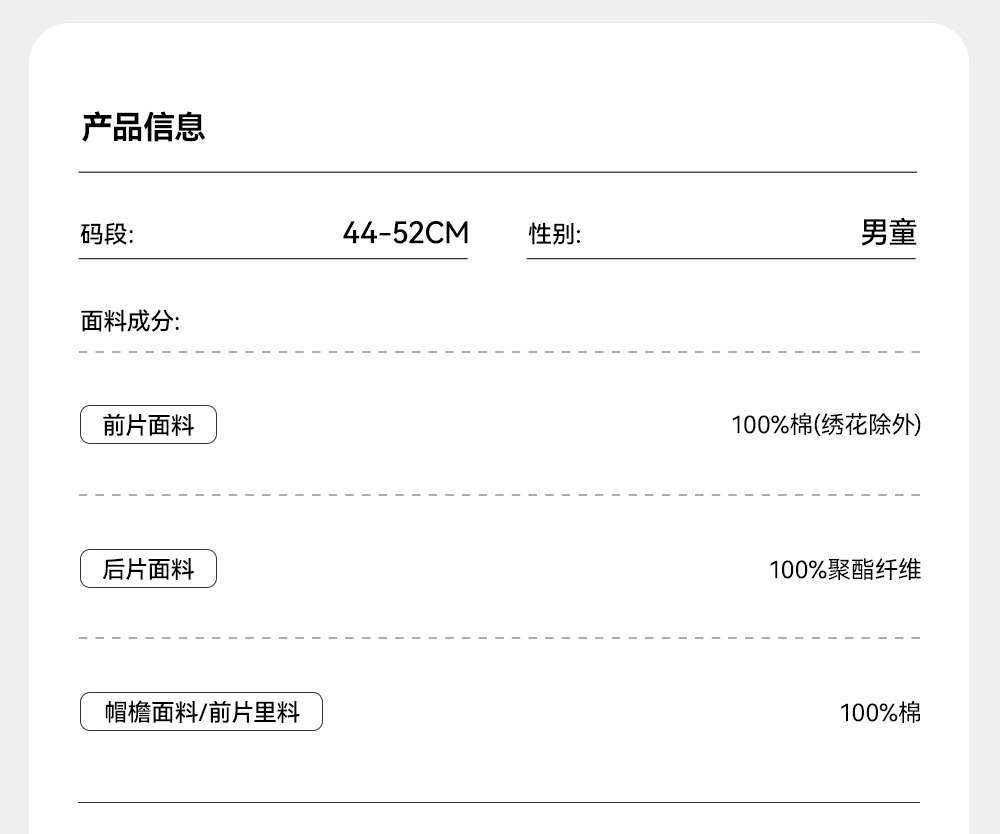
Task: Select the 前片面料 tag
Action: pyautogui.click(x=148, y=426)
